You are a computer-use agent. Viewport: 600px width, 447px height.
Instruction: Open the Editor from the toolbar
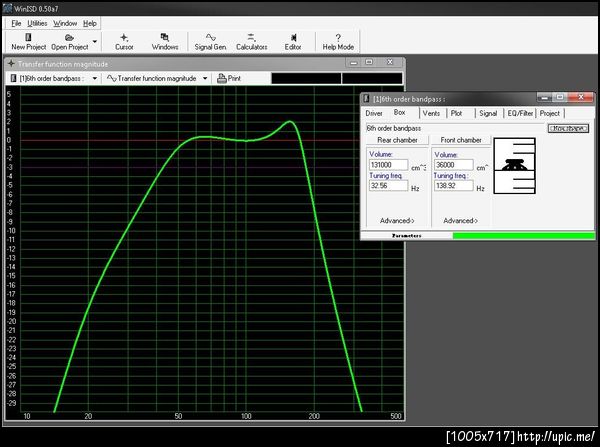(x=292, y=37)
